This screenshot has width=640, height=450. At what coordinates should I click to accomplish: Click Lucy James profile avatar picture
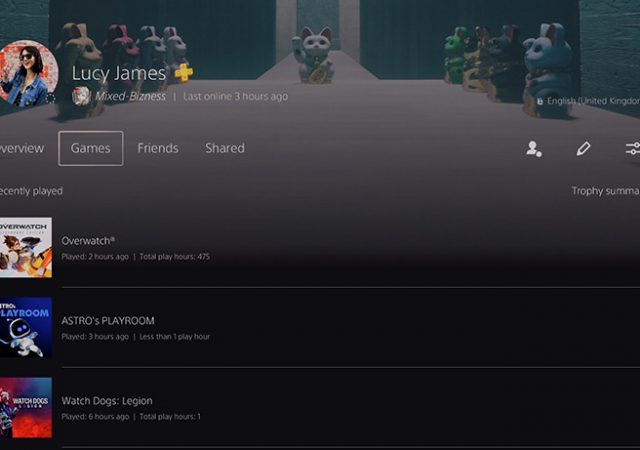coord(27,74)
